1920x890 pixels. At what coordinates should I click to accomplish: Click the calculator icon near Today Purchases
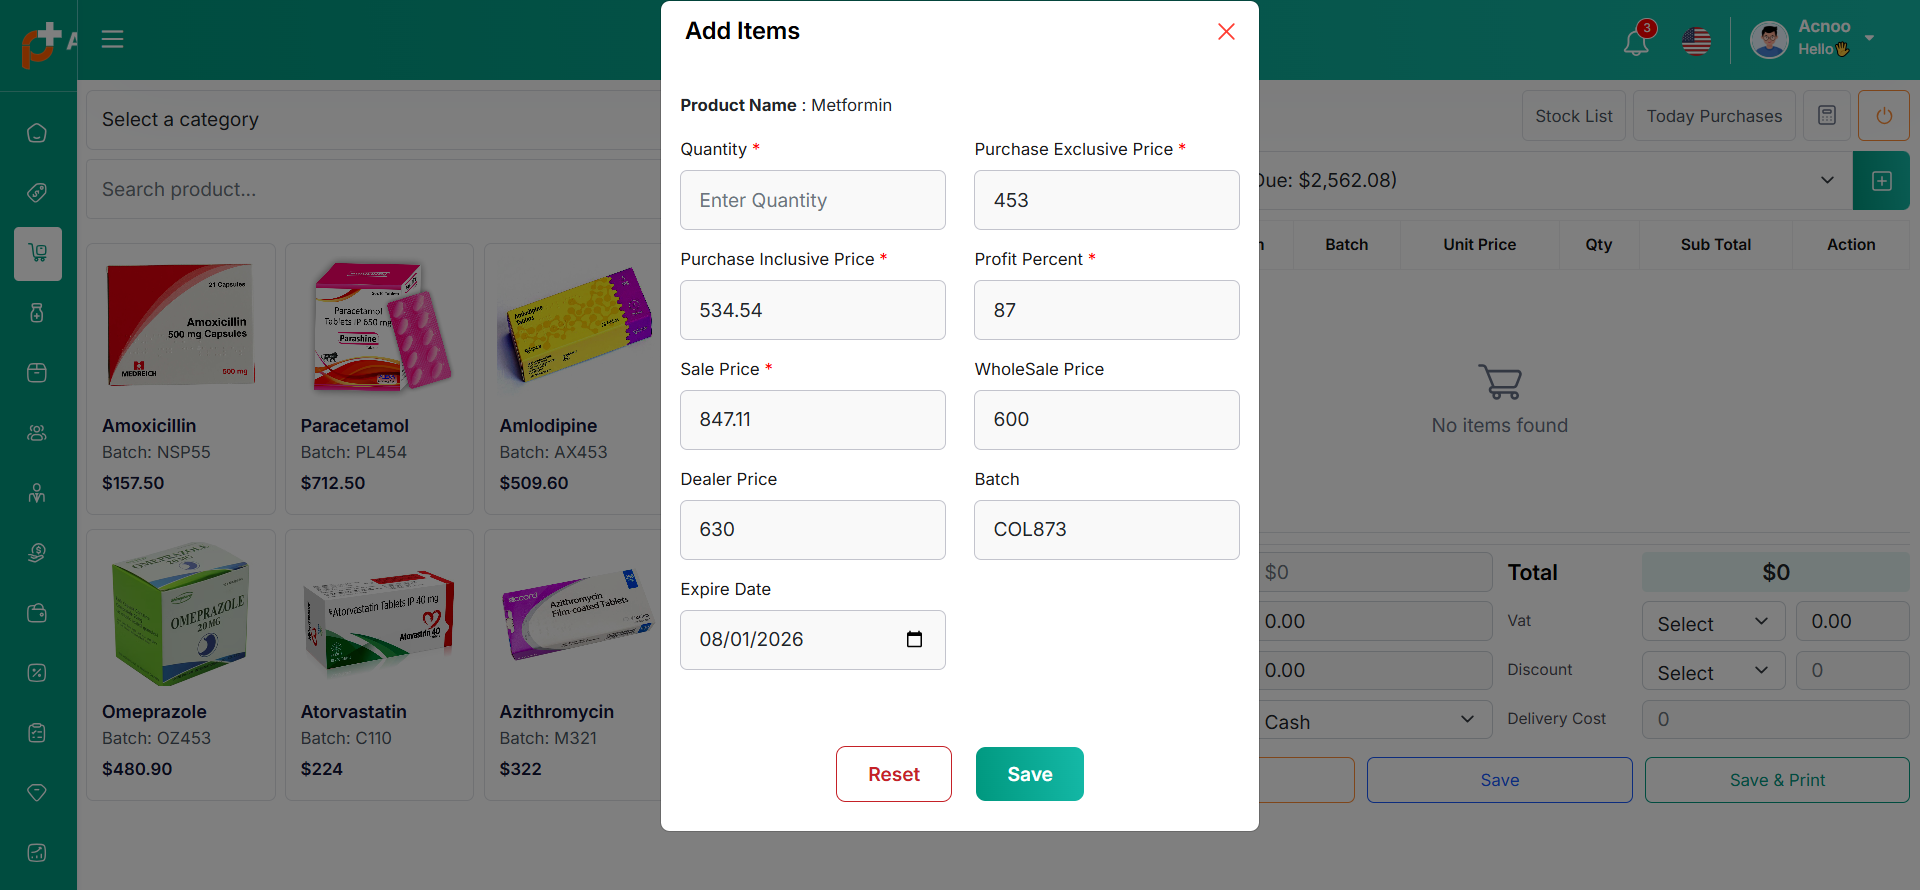pos(1827,116)
